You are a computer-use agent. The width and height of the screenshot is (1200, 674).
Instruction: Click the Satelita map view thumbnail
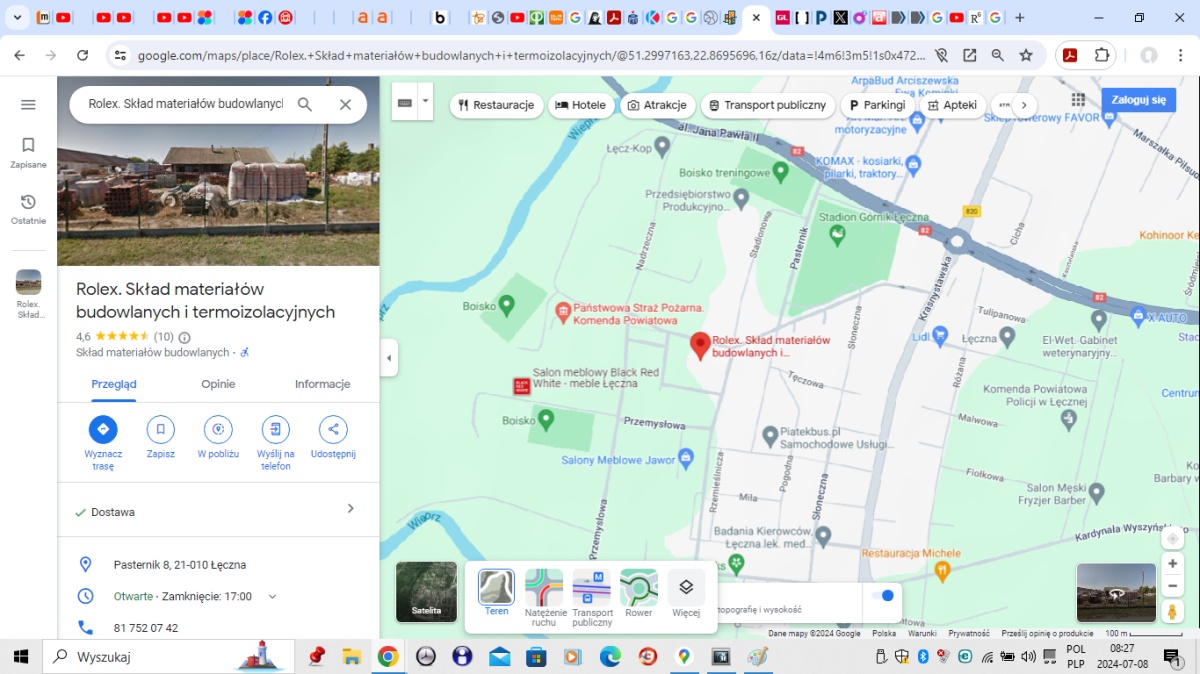pyautogui.click(x=427, y=592)
